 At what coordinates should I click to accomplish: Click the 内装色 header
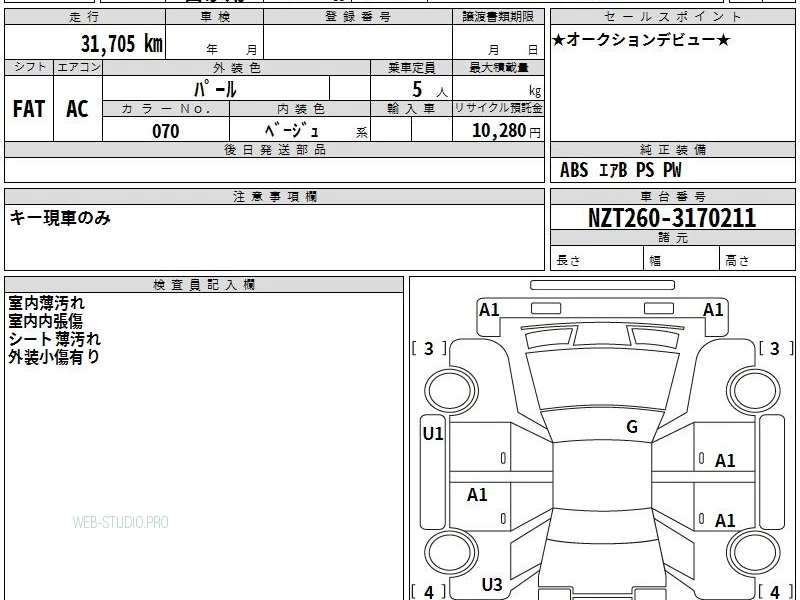pos(300,109)
